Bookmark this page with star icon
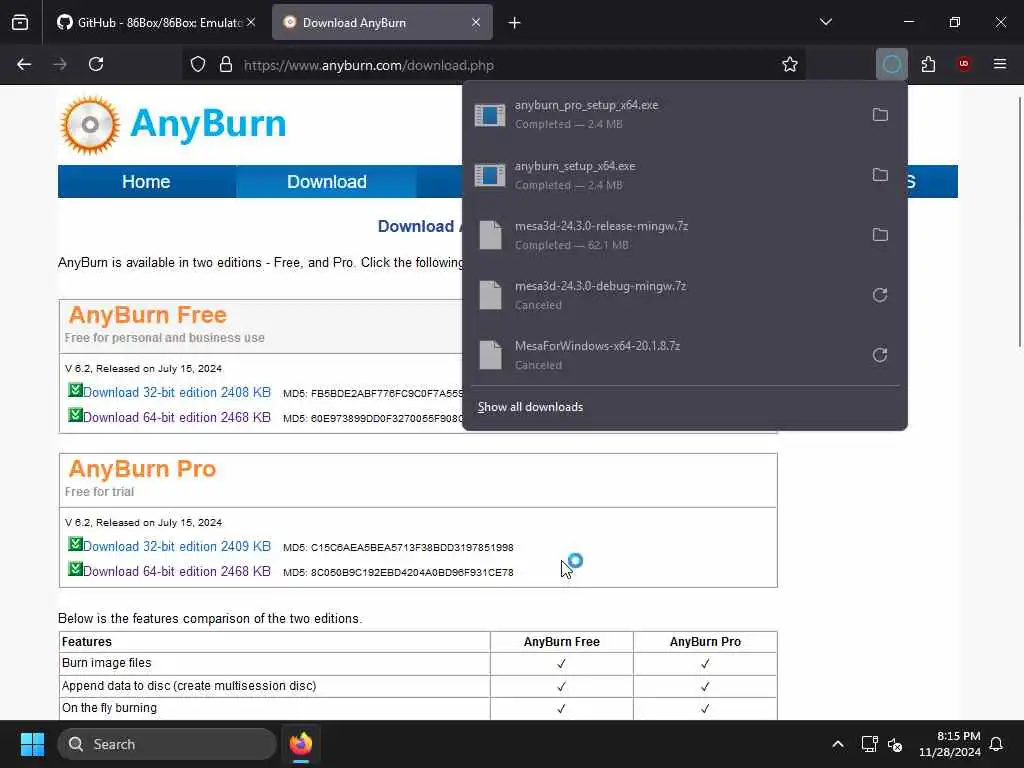The height and width of the screenshot is (768, 1024). [790, 64]
